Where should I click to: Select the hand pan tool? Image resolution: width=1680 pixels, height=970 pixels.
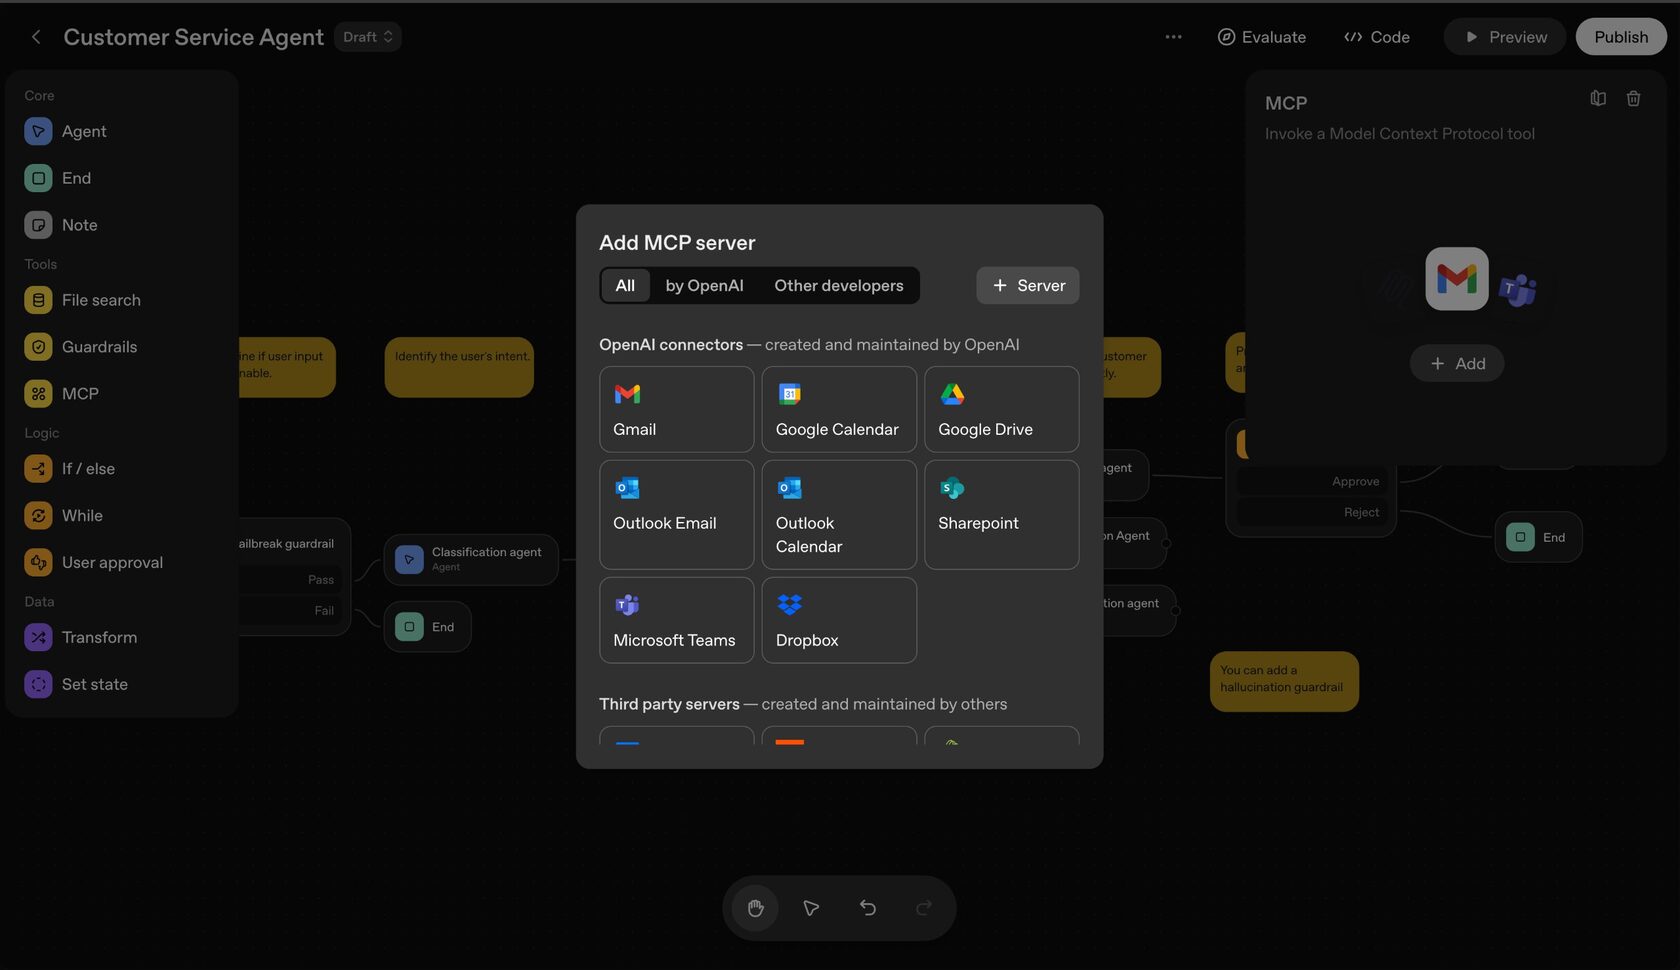(755, 908)
